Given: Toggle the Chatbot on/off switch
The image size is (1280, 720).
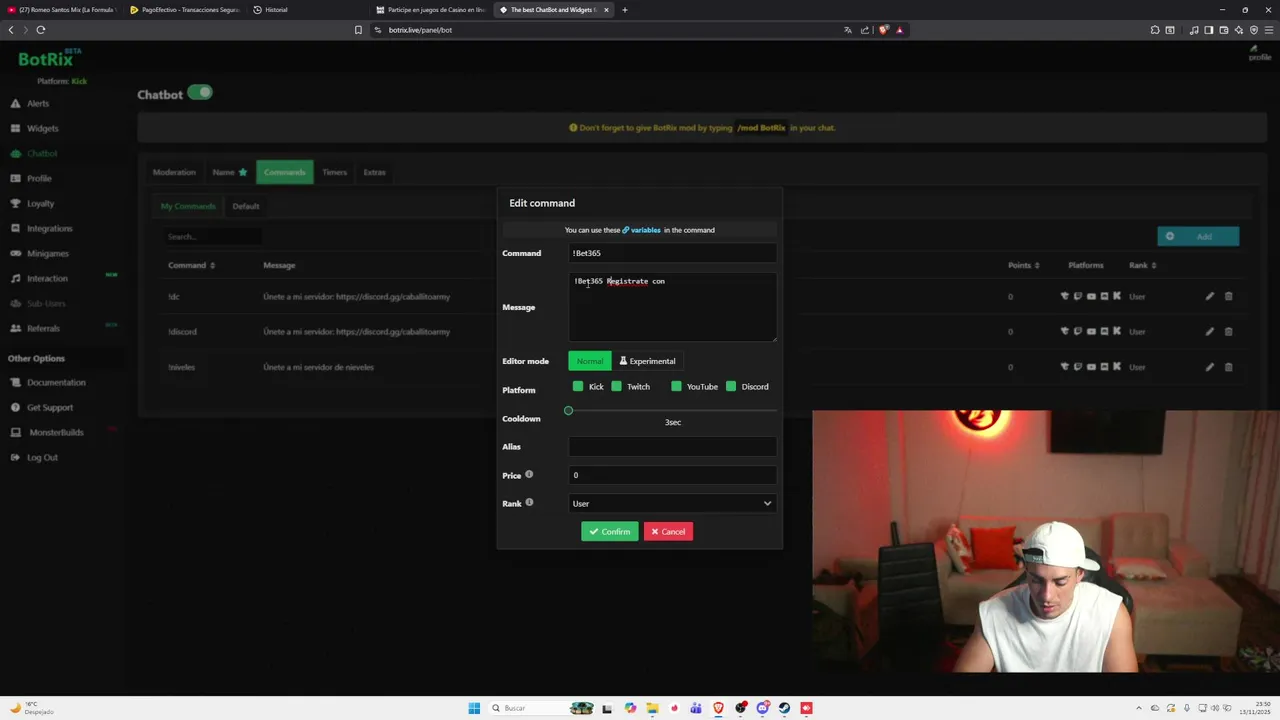Looking at the screenshot, I should click(x=200, y=93).
